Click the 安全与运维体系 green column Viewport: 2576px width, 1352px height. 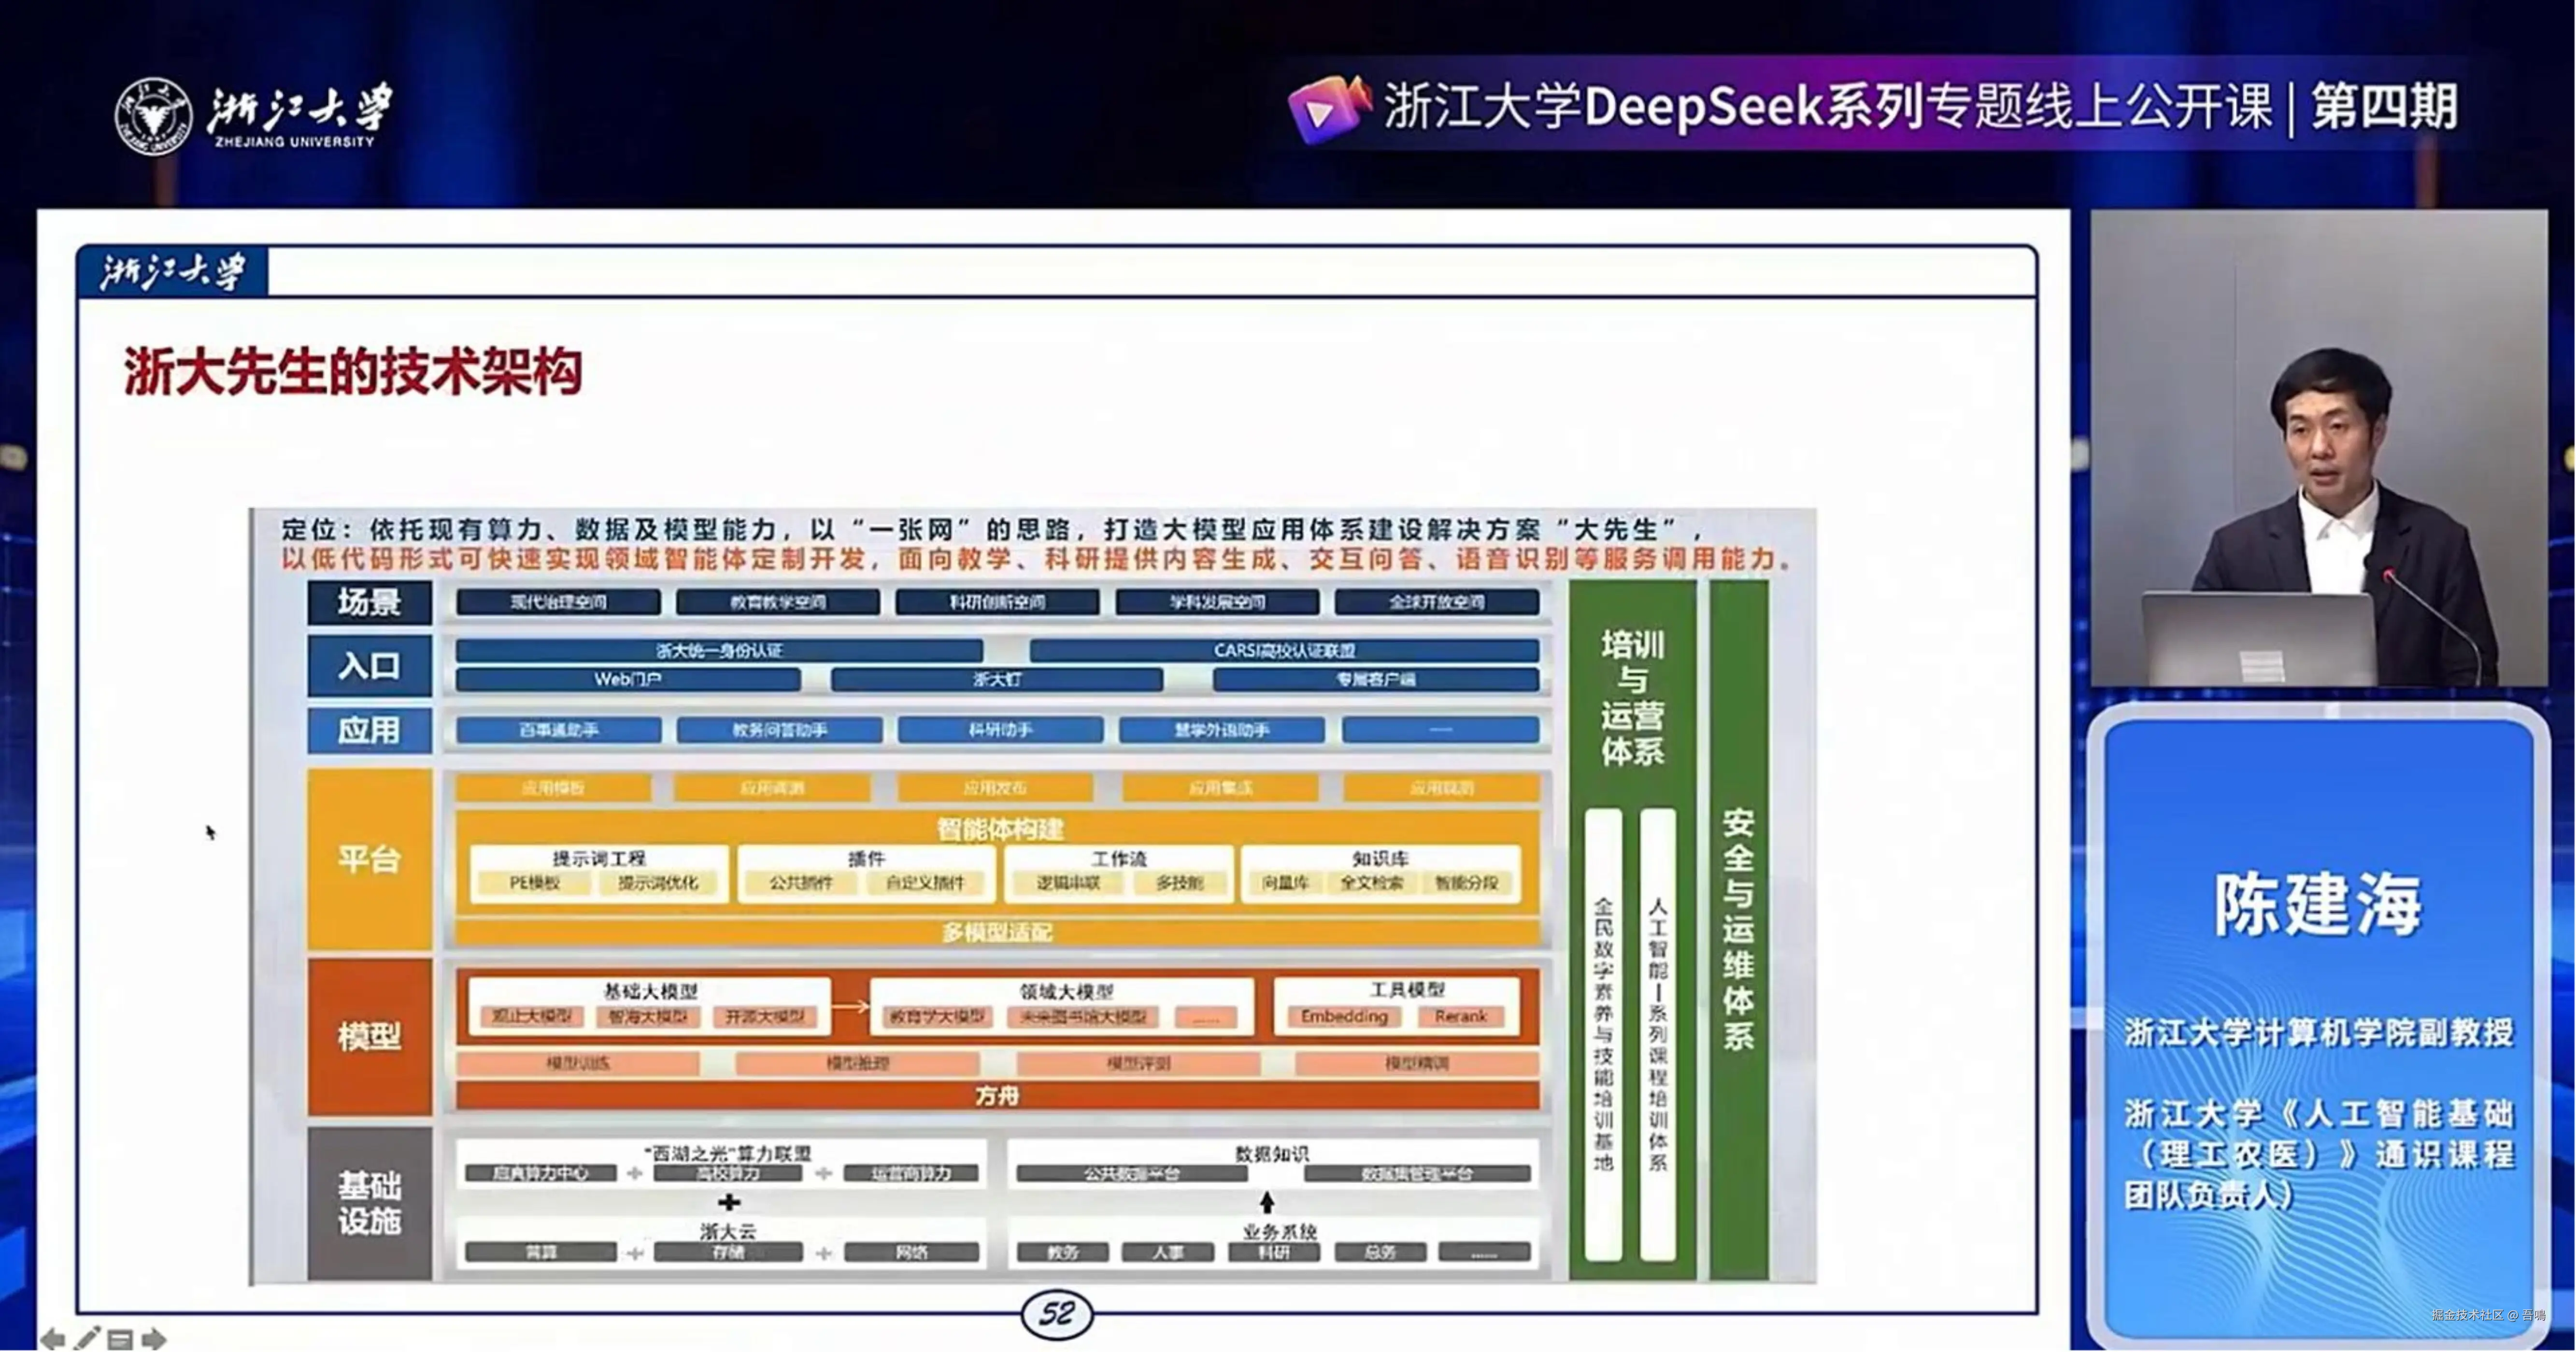tap(1738, 930)
